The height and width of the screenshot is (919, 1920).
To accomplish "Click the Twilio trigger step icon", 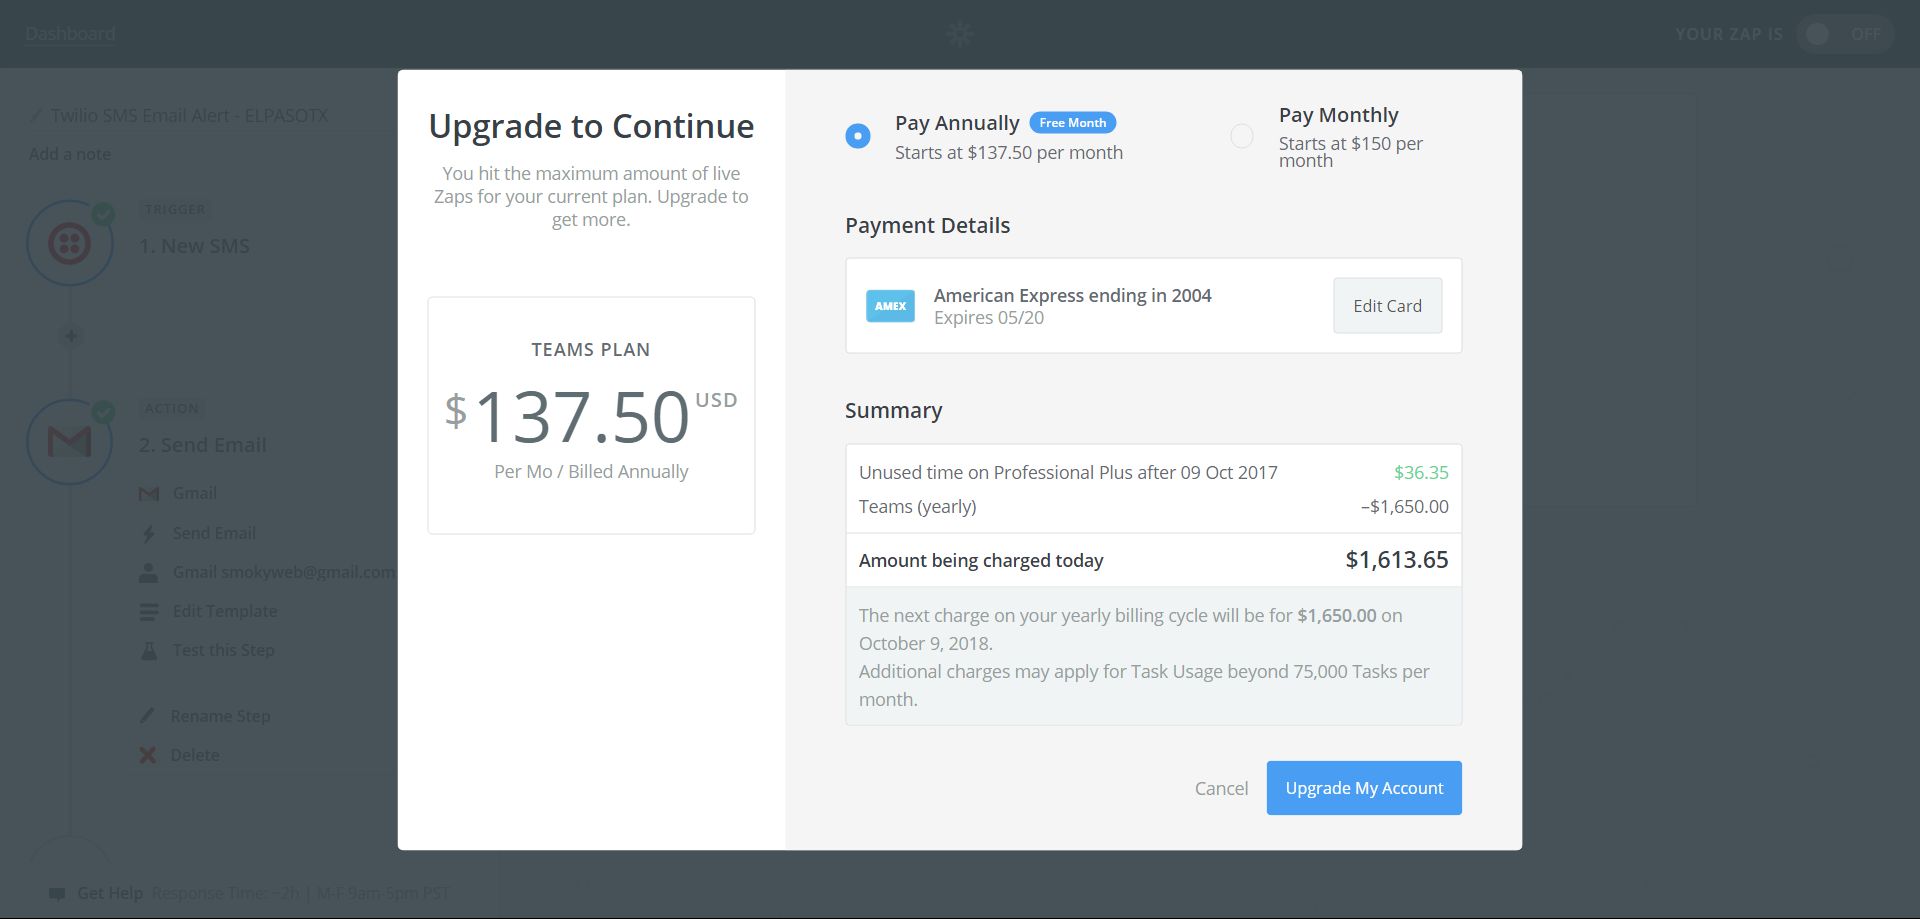I will [69, 243].
